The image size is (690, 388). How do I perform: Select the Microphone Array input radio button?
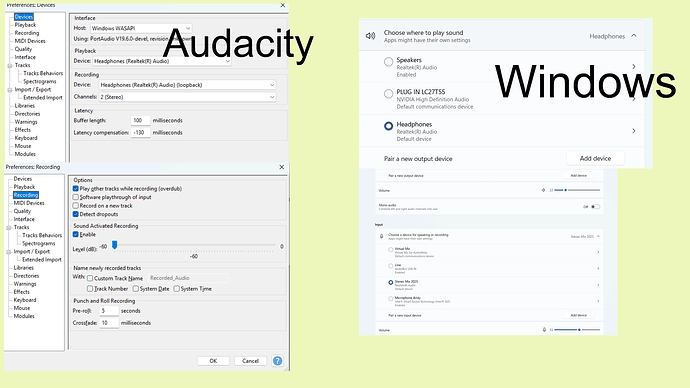390,299
